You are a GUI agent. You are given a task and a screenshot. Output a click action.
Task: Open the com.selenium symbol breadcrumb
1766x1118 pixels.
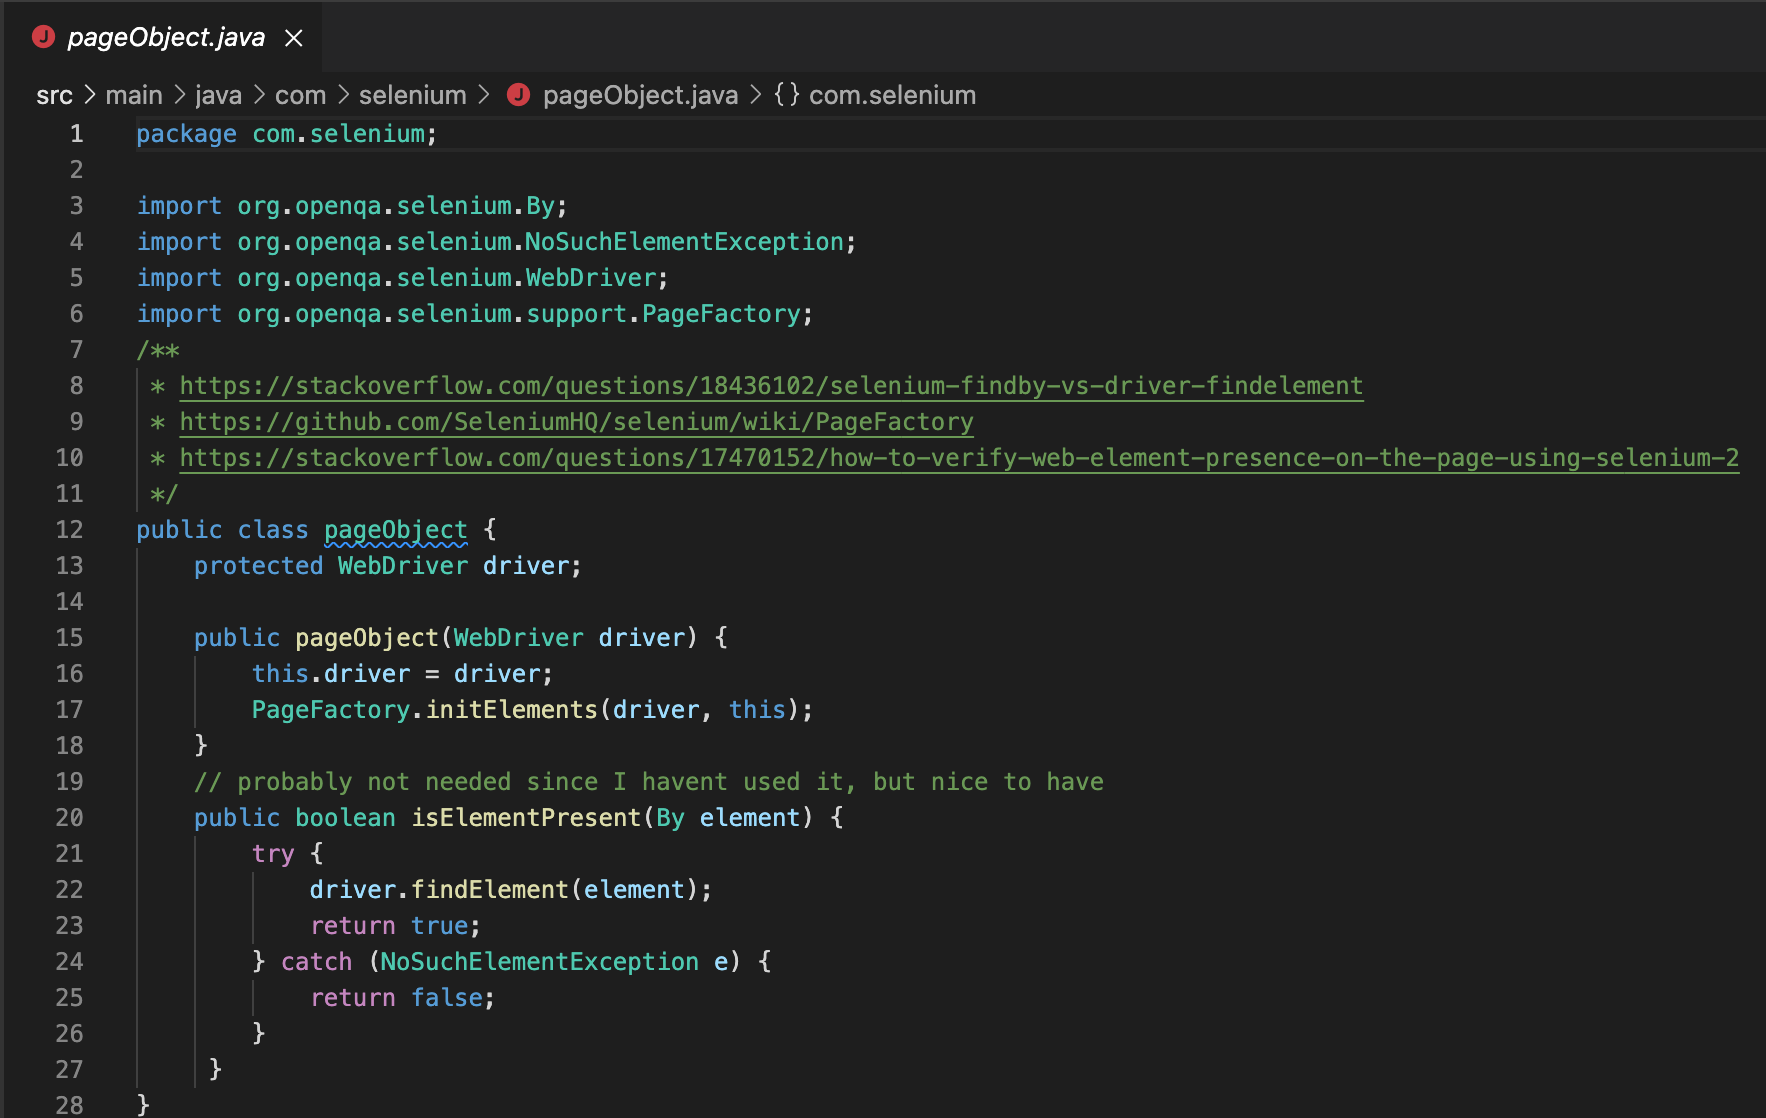tap(892, 95)
